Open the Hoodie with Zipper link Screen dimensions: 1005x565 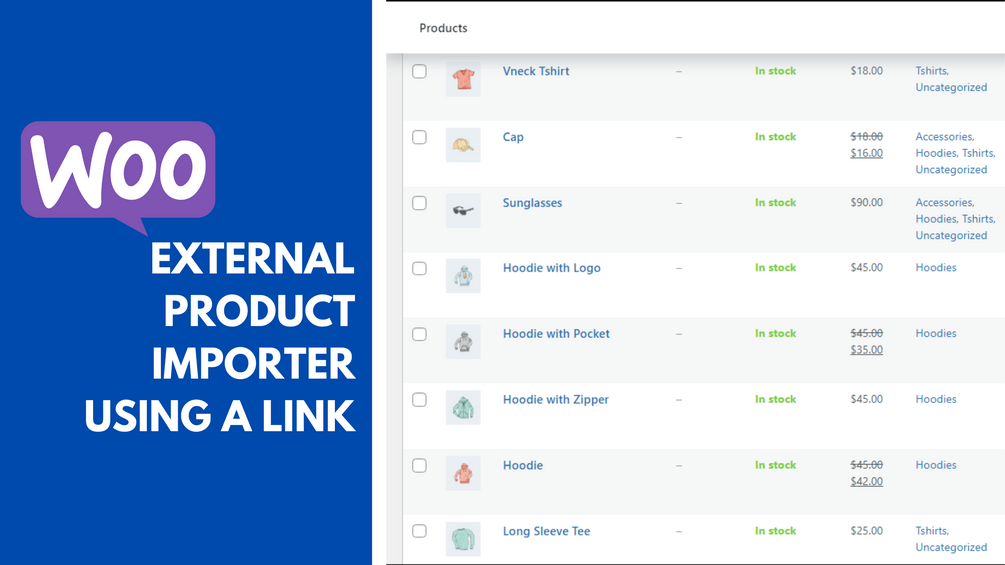556,400
